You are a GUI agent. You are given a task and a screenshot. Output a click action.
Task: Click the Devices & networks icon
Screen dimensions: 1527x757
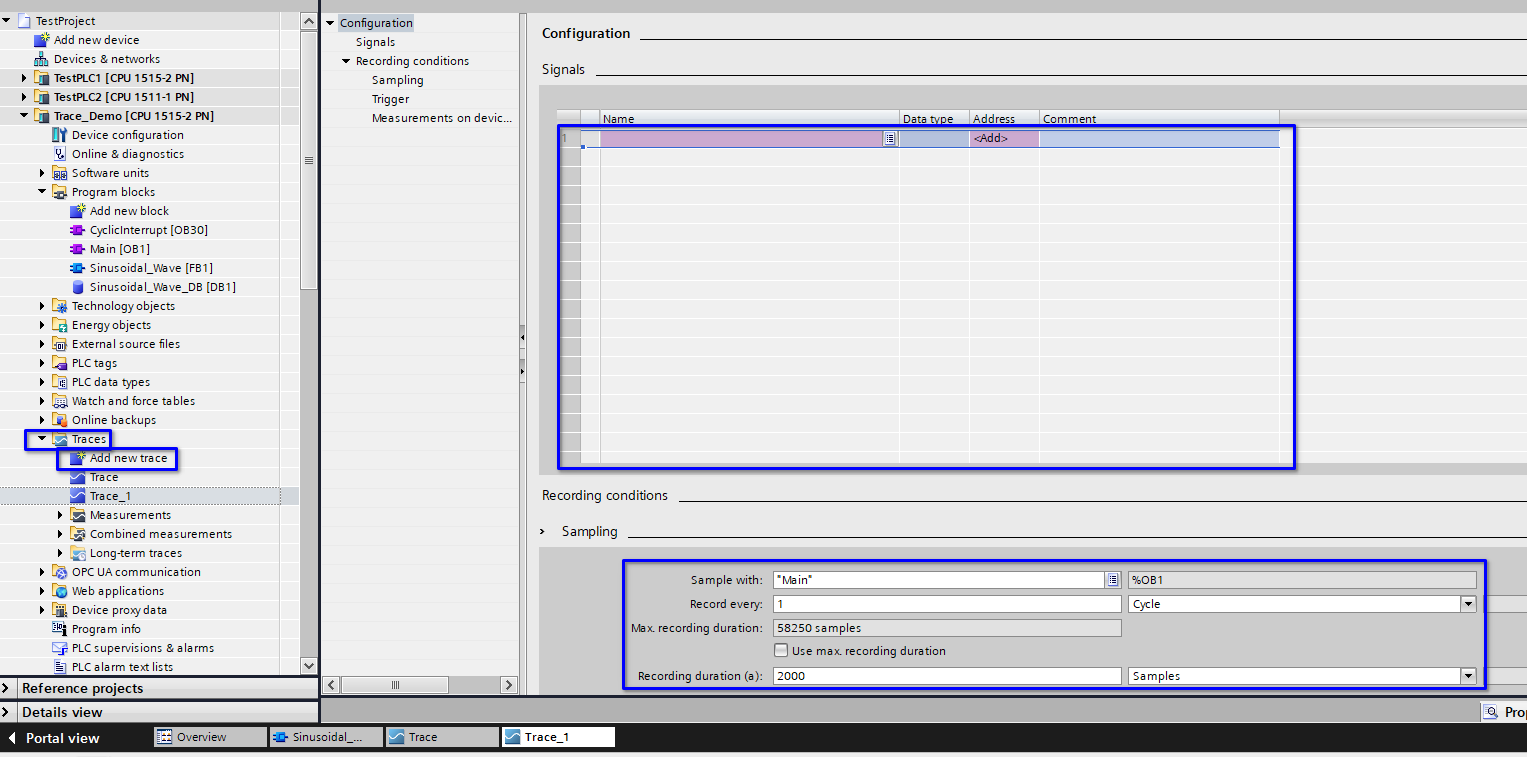pos(41,59)
